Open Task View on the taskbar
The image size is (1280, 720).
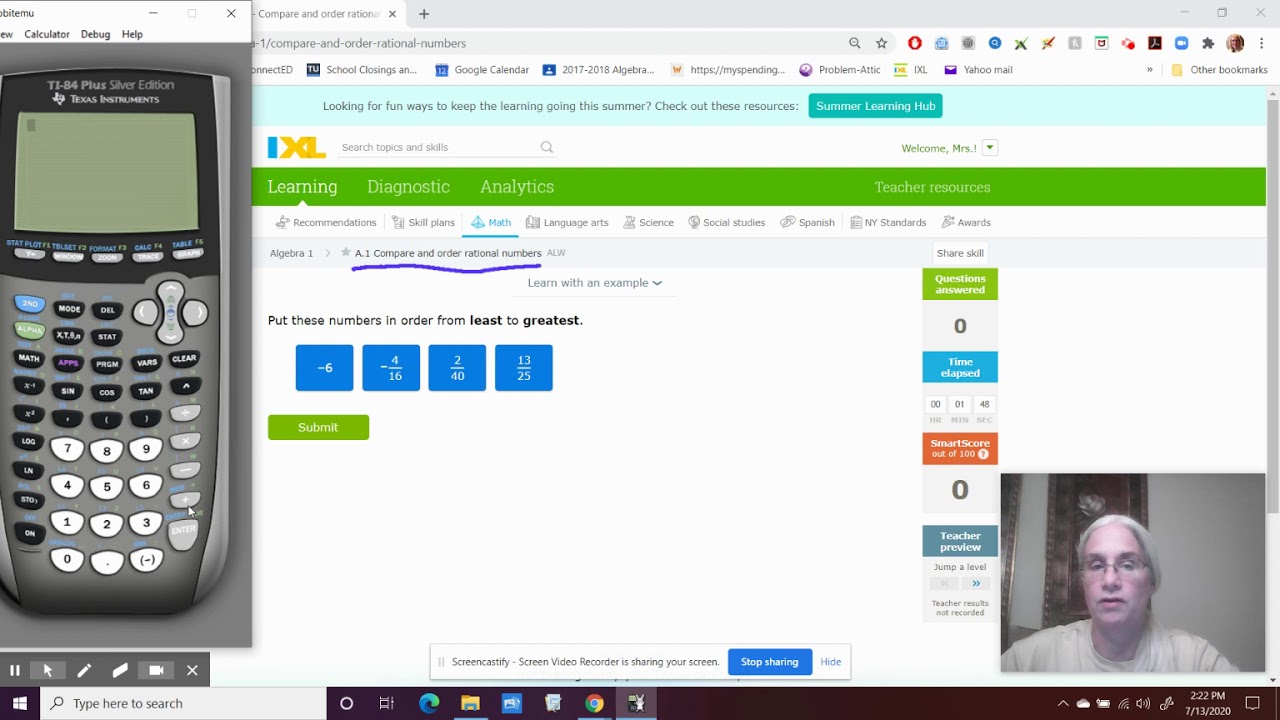click(386, 703)
